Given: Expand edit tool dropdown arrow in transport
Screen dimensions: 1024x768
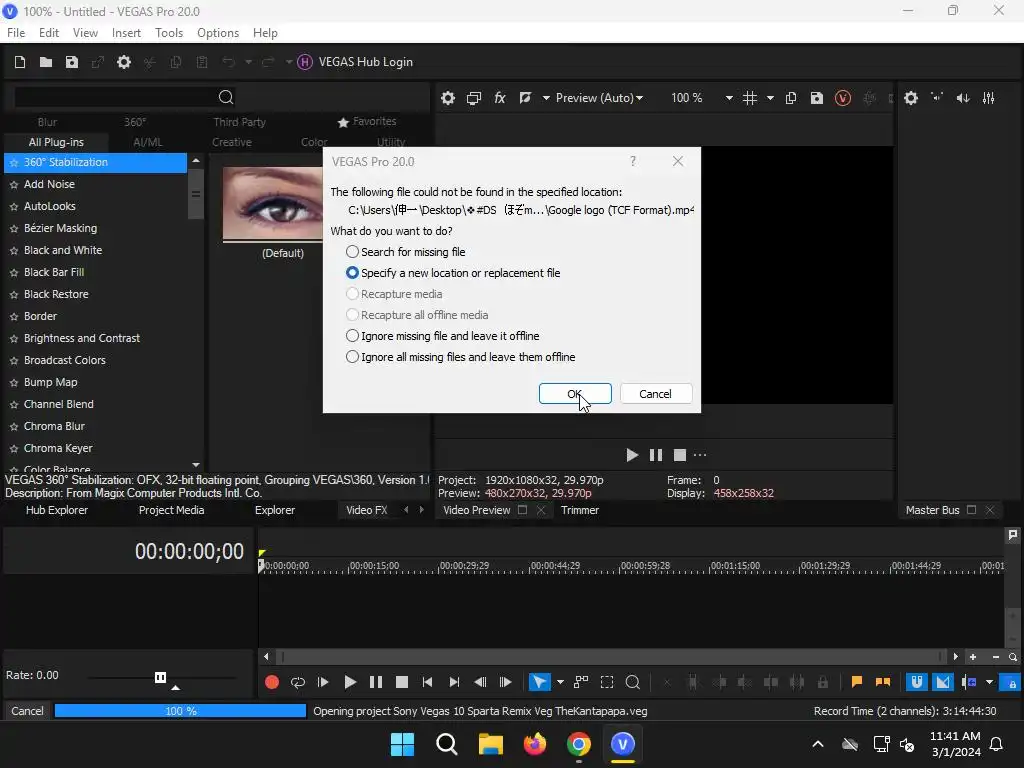Looking at the screenshot, I should pyautogui.click(x=560, y=682).
